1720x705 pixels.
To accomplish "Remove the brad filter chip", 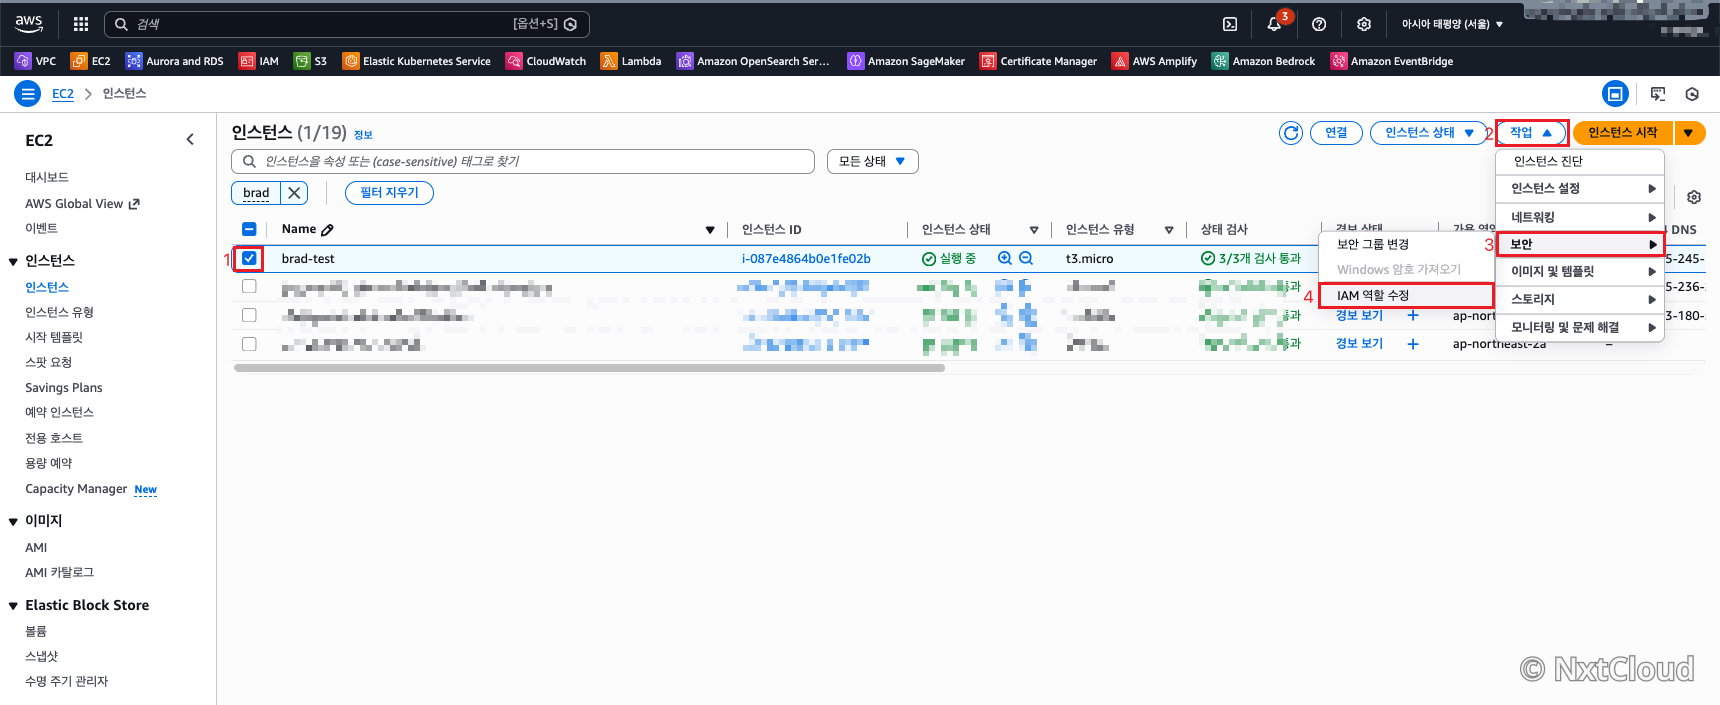I will (x=294, y=193).
